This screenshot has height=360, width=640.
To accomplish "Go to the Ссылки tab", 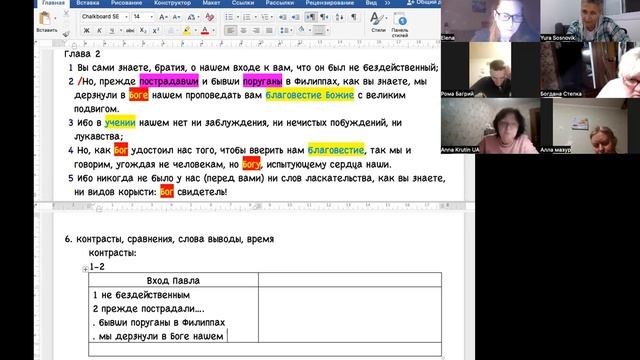I will tap(243, 3).
